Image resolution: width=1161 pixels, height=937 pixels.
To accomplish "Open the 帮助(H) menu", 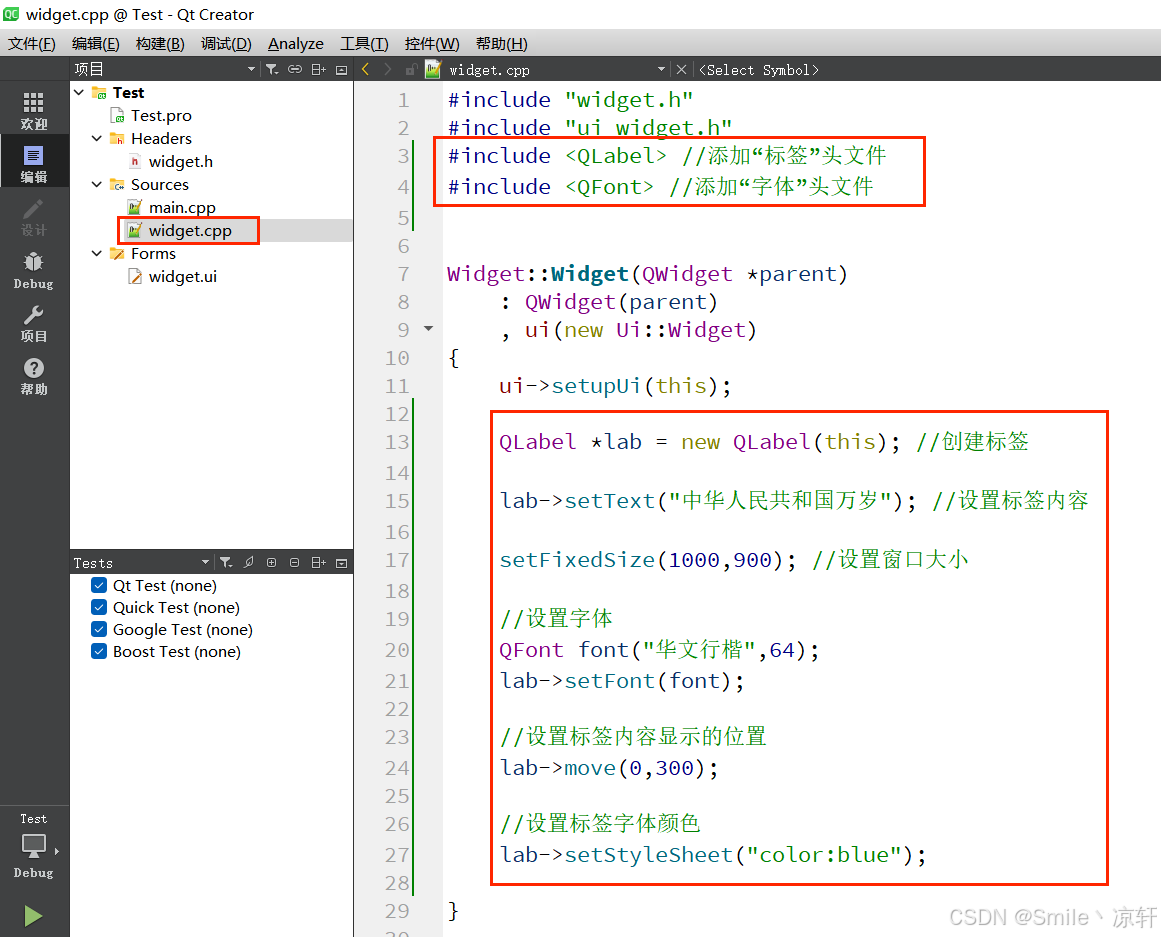I will click(501, 44).
